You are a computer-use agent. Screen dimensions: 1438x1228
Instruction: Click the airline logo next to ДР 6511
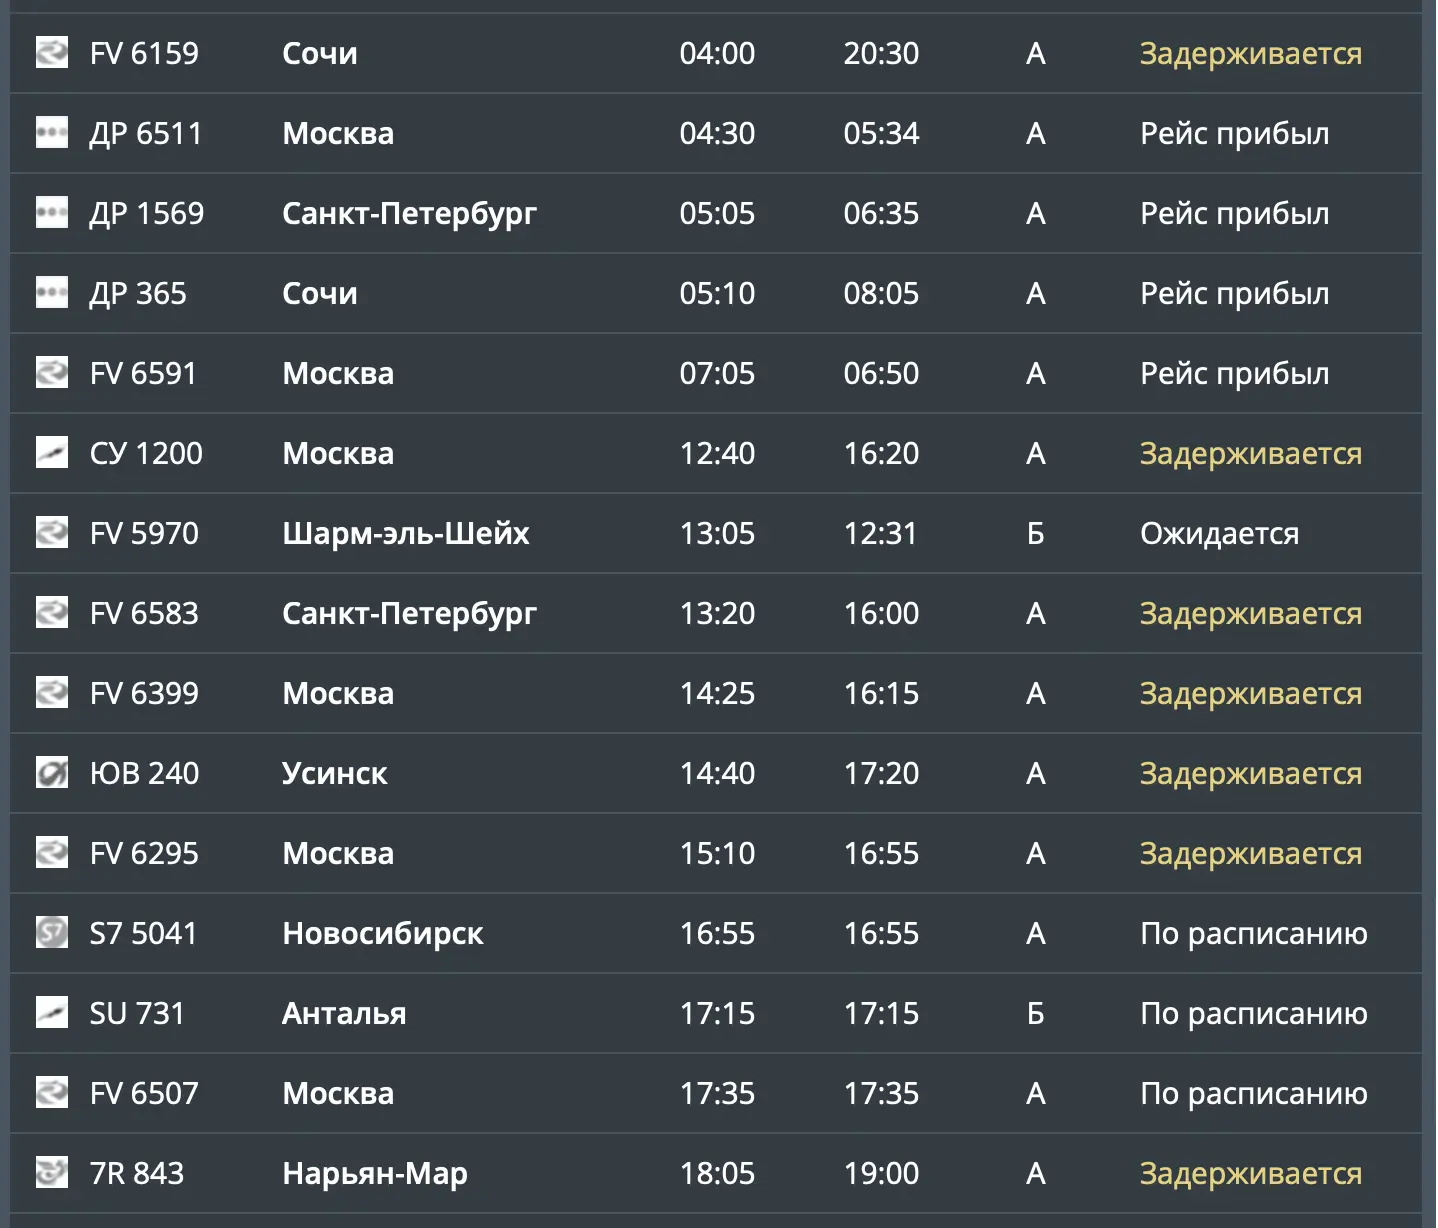(52, 132)
